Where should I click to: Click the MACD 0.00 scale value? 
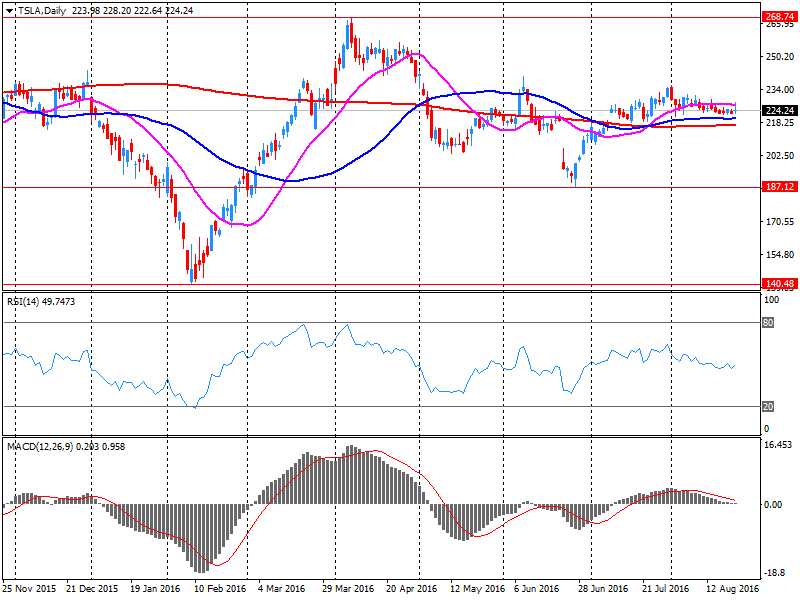pos(773,505)
